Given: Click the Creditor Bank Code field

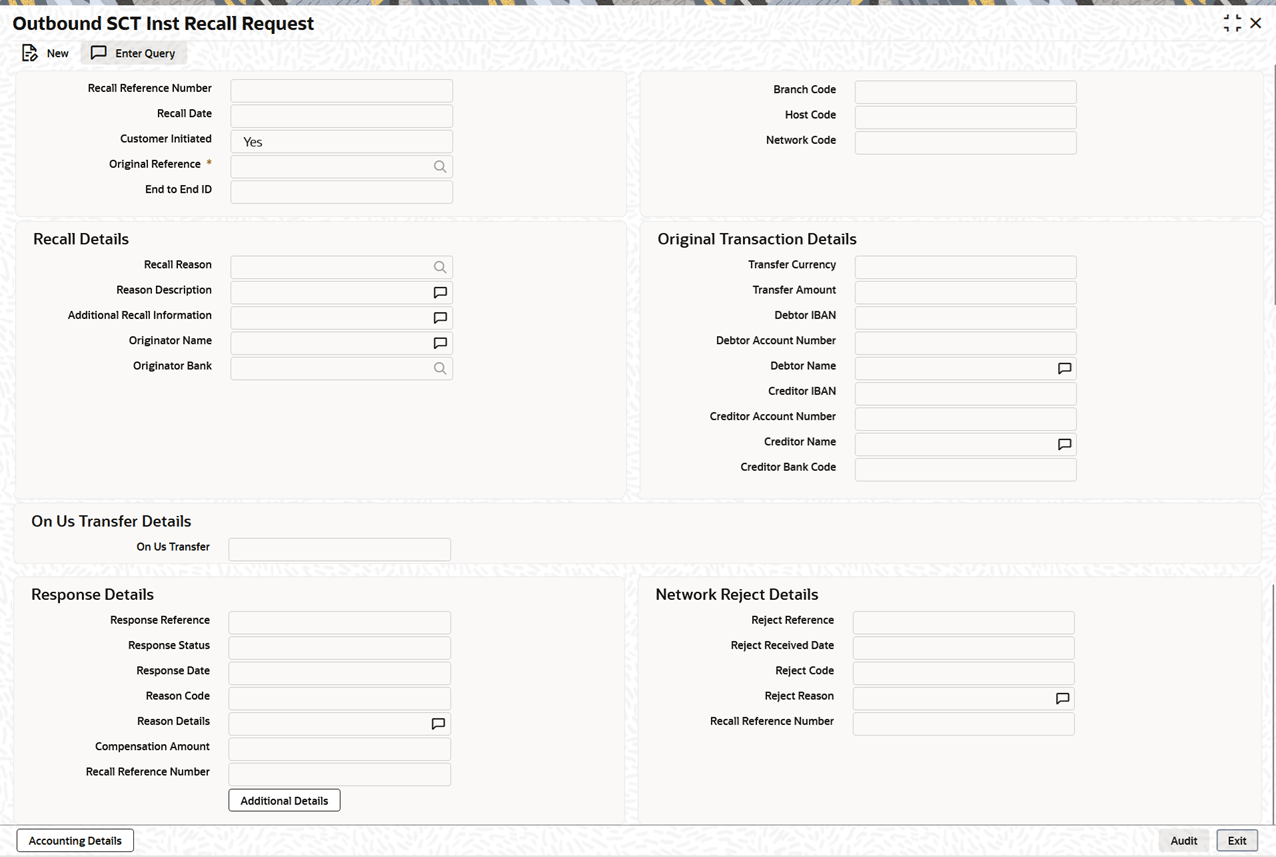Looking at the screenshot, I should [965, 470].
